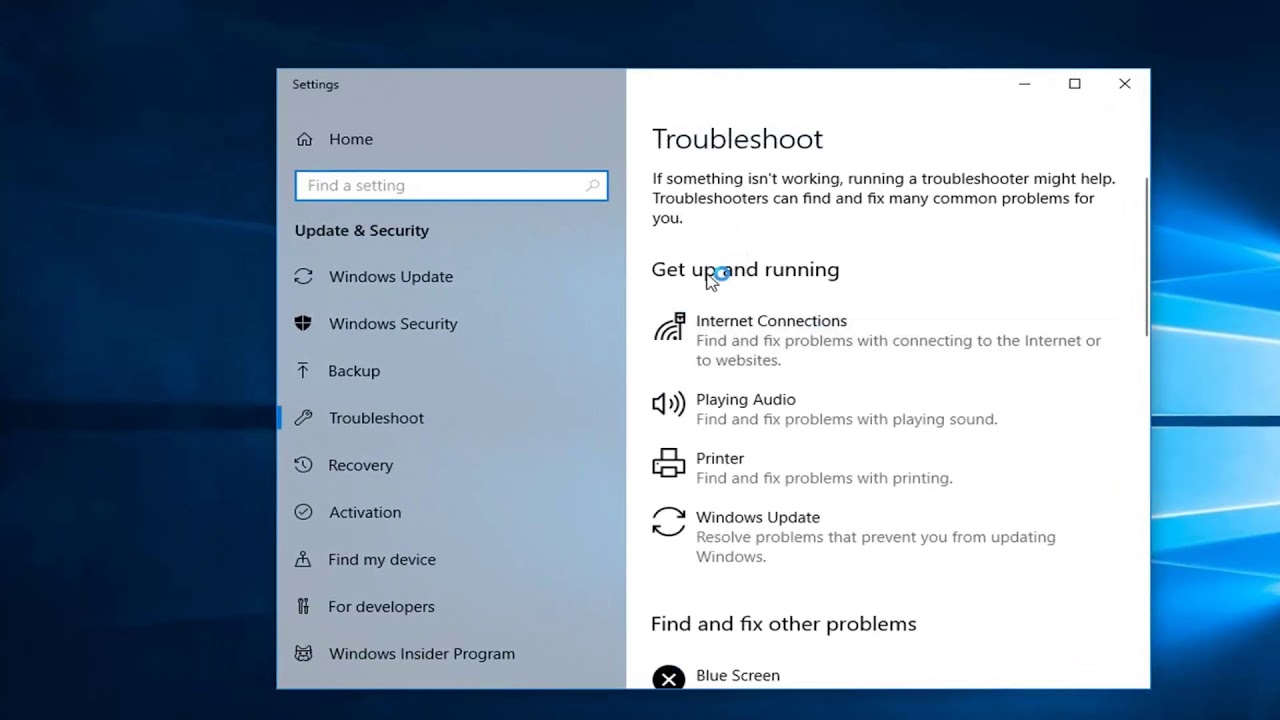Maximize the Settings window
This screenshot has height=720, width=1280.
point(1074,84)
